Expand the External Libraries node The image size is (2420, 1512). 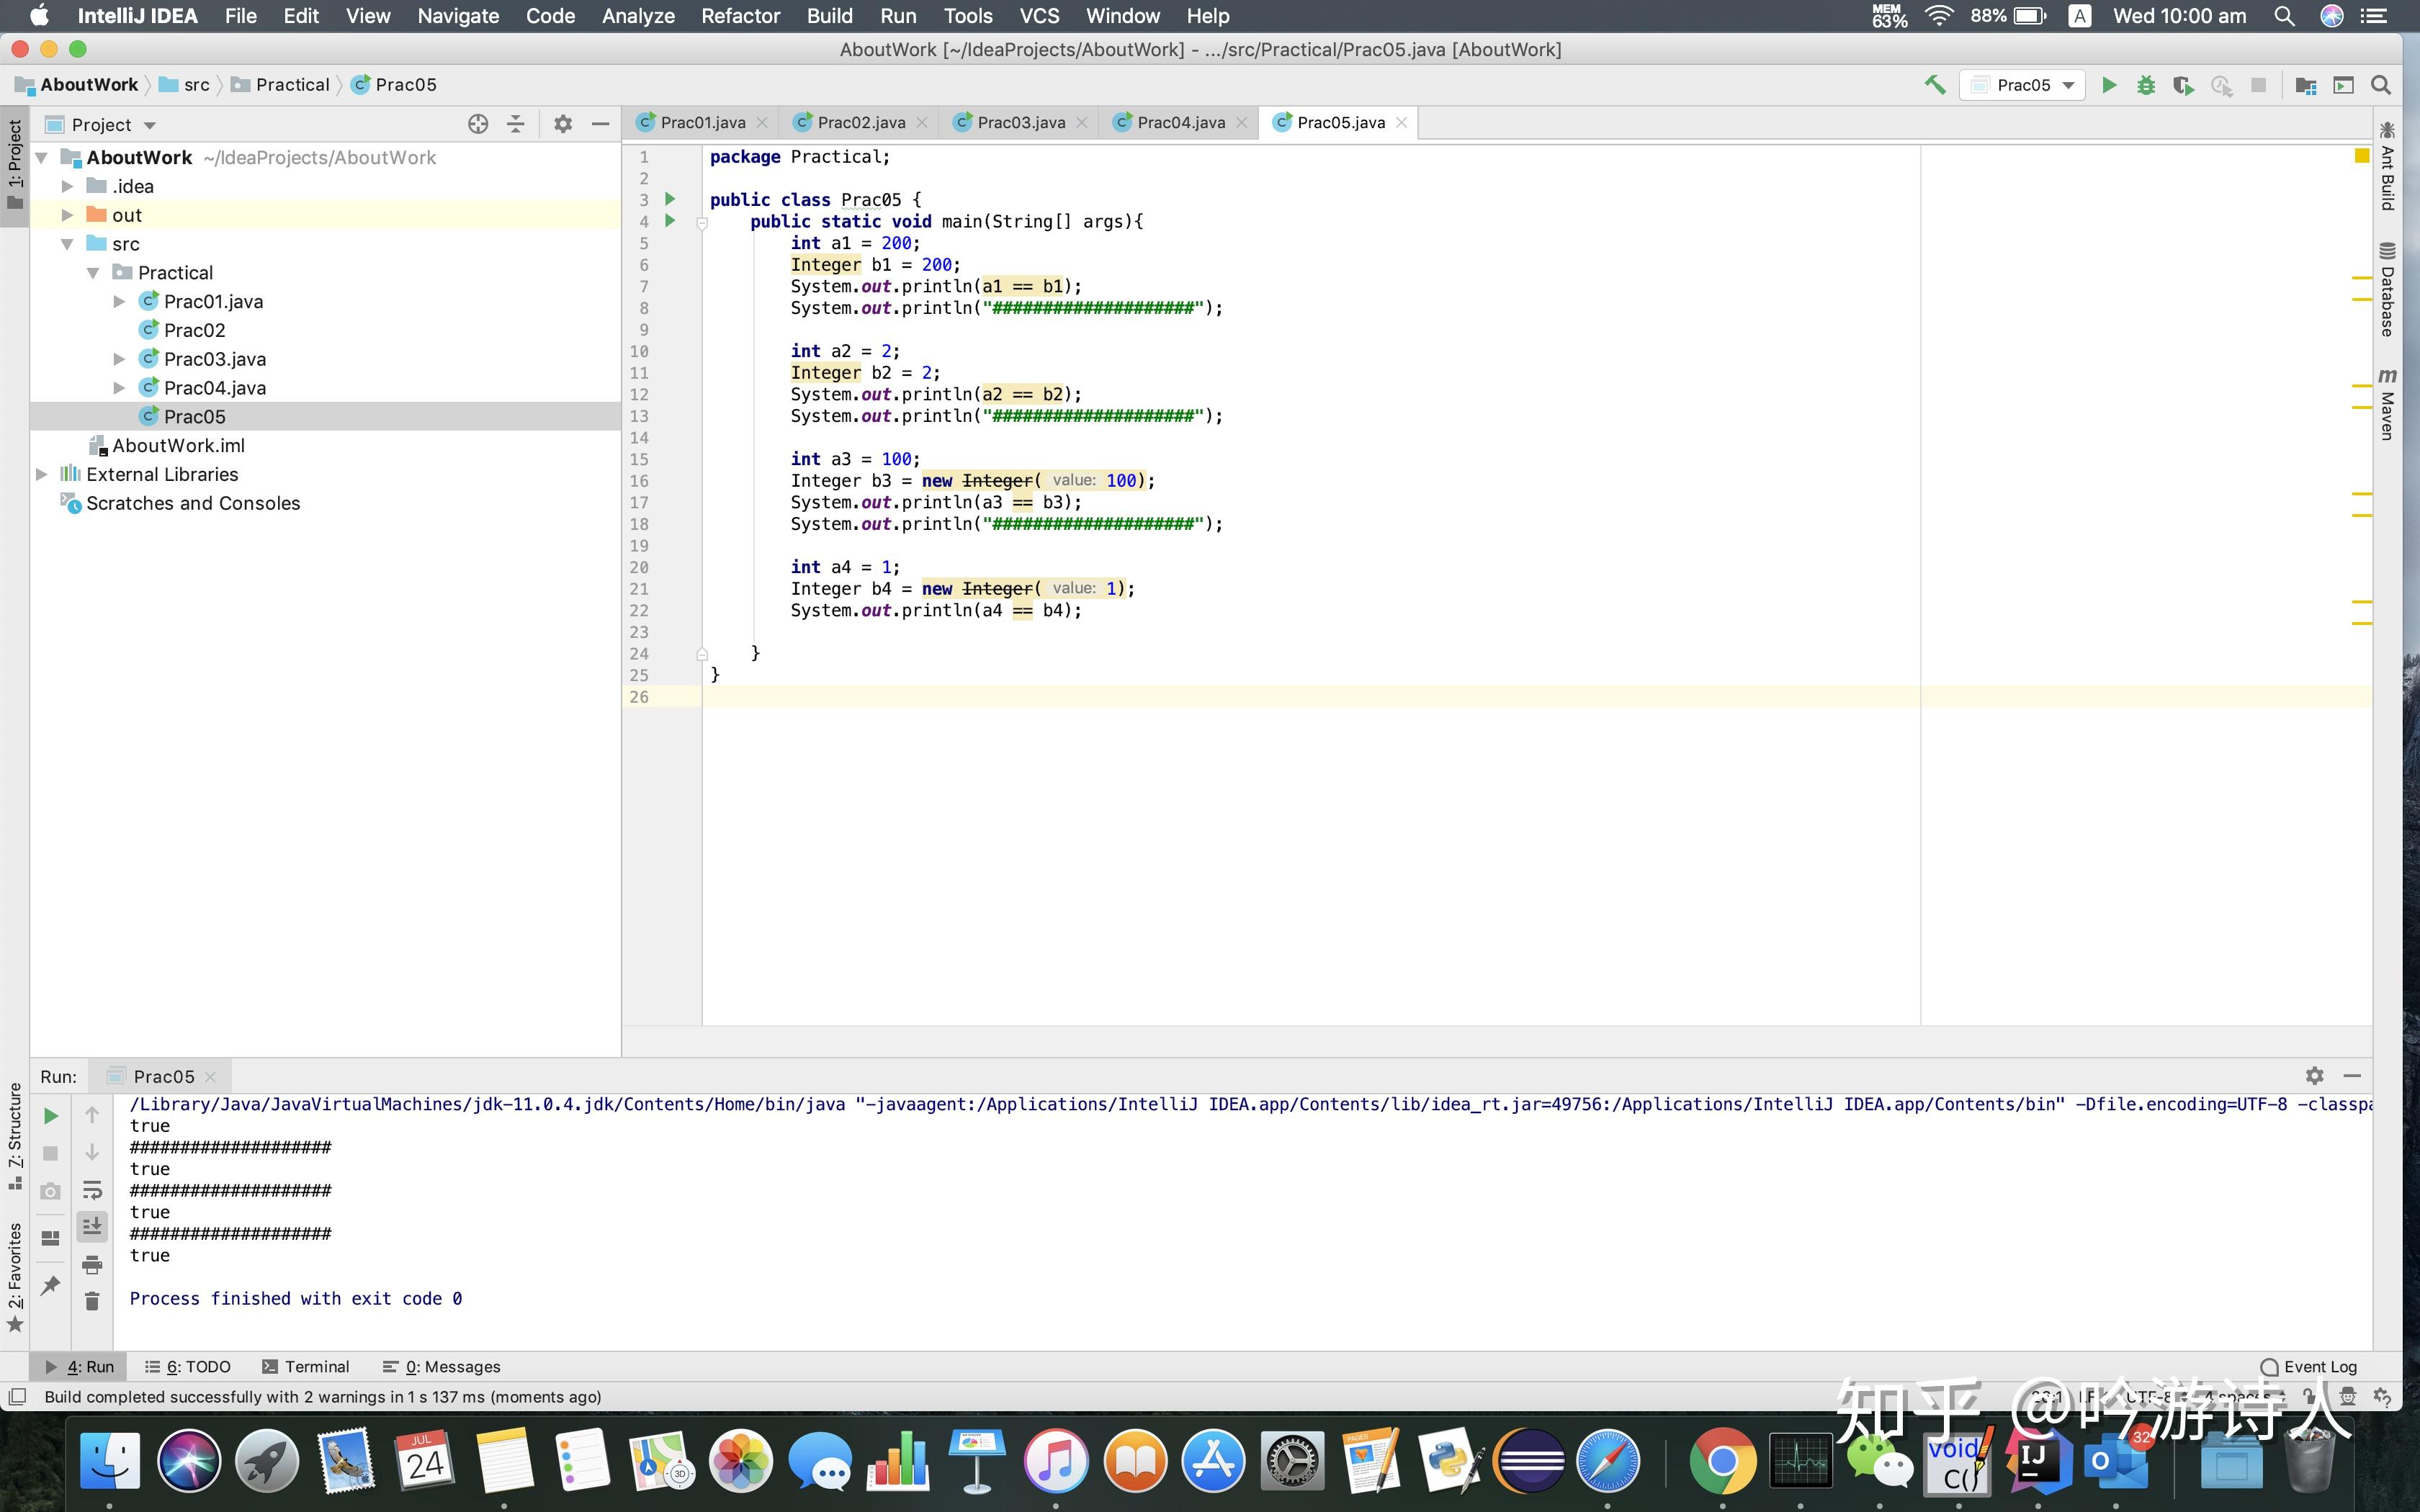pyautogui.click(x=42, y=474)
